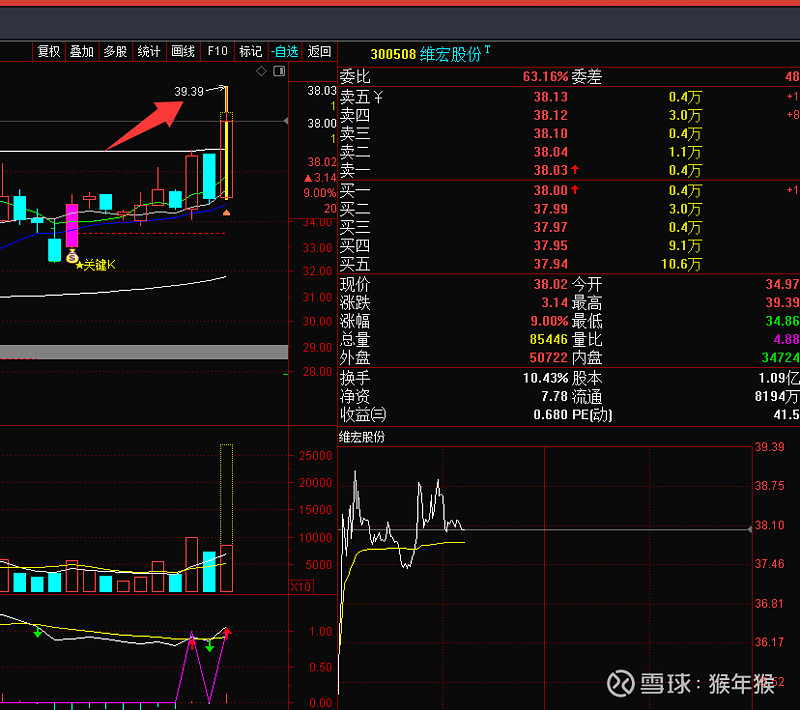Click the 标记 mark button
The height and width of the screenshot is (710, 800).
(251, 52)
